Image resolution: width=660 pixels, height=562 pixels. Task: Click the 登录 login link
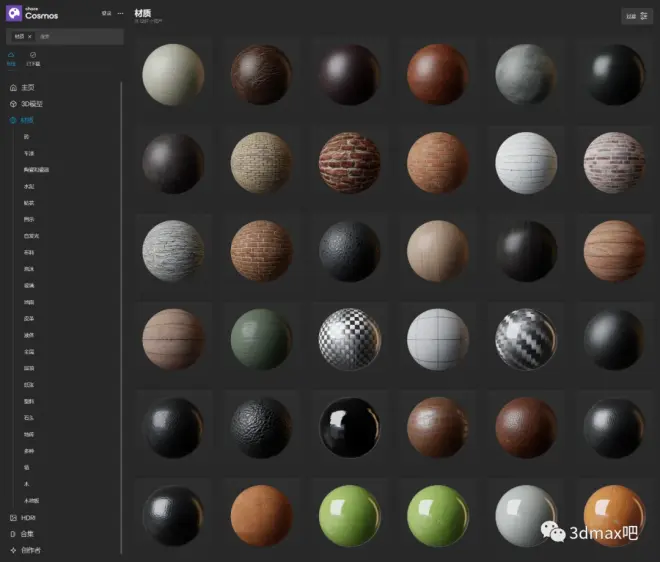click(x=106, y=13)
